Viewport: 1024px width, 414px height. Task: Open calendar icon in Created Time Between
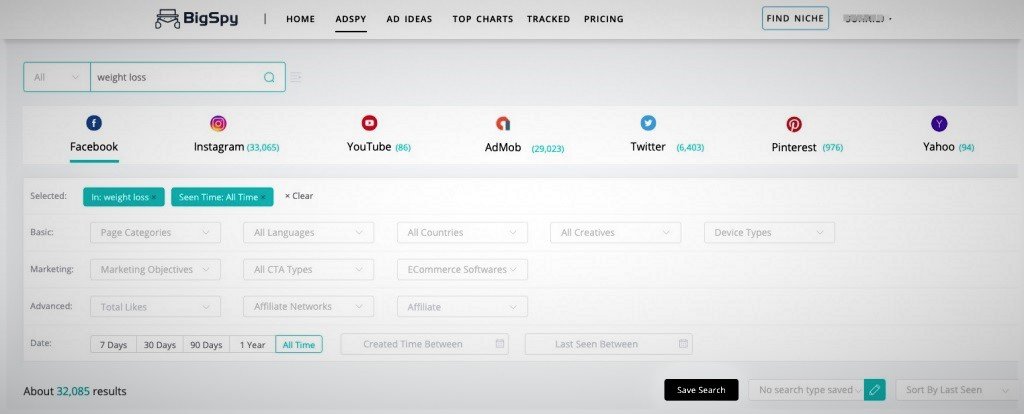[500, 343]
